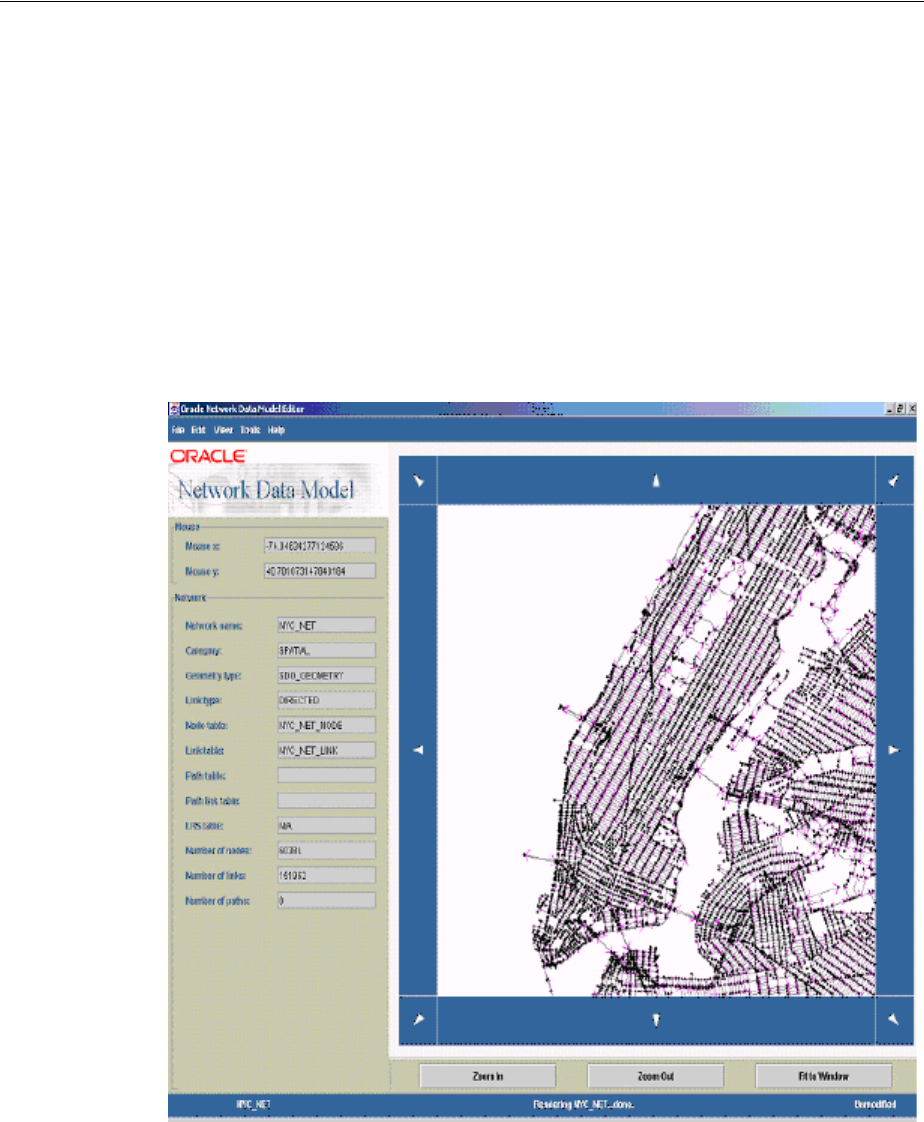Click the Unmodified status bar text
The height and width of the screenshot is (1122, 924).
[875, 1105]
